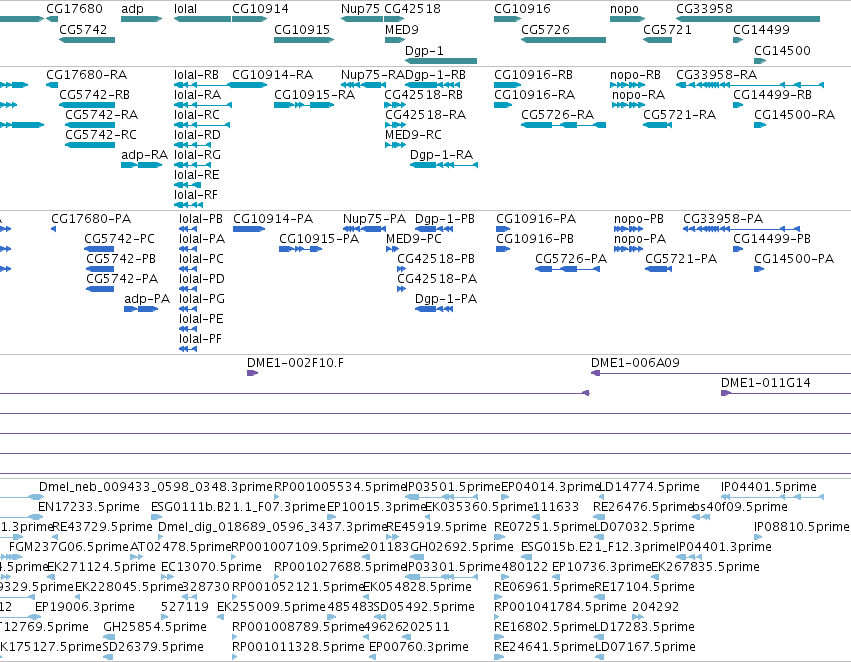Click transcript CG5742-RB label

click(94, 94)
